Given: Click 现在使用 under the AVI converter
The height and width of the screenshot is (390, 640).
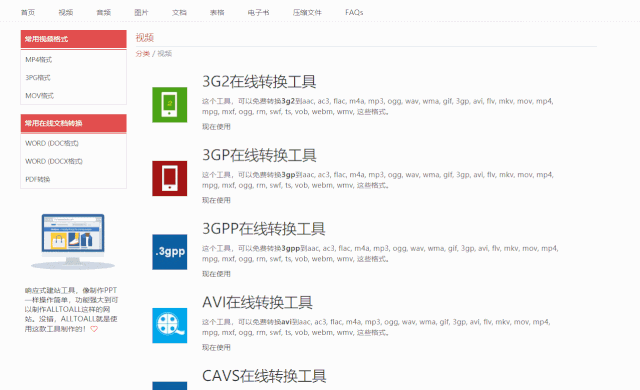Looking at the screenshot, I should click(x=216, y=347).
